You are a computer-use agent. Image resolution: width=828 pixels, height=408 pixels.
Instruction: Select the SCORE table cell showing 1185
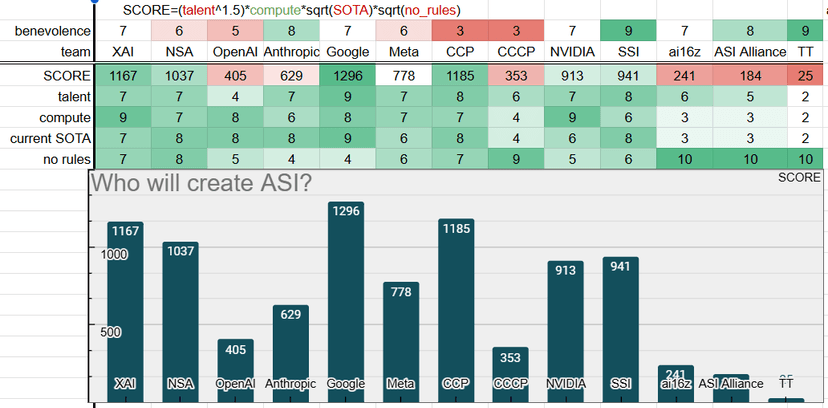click(x=460, y=76)
